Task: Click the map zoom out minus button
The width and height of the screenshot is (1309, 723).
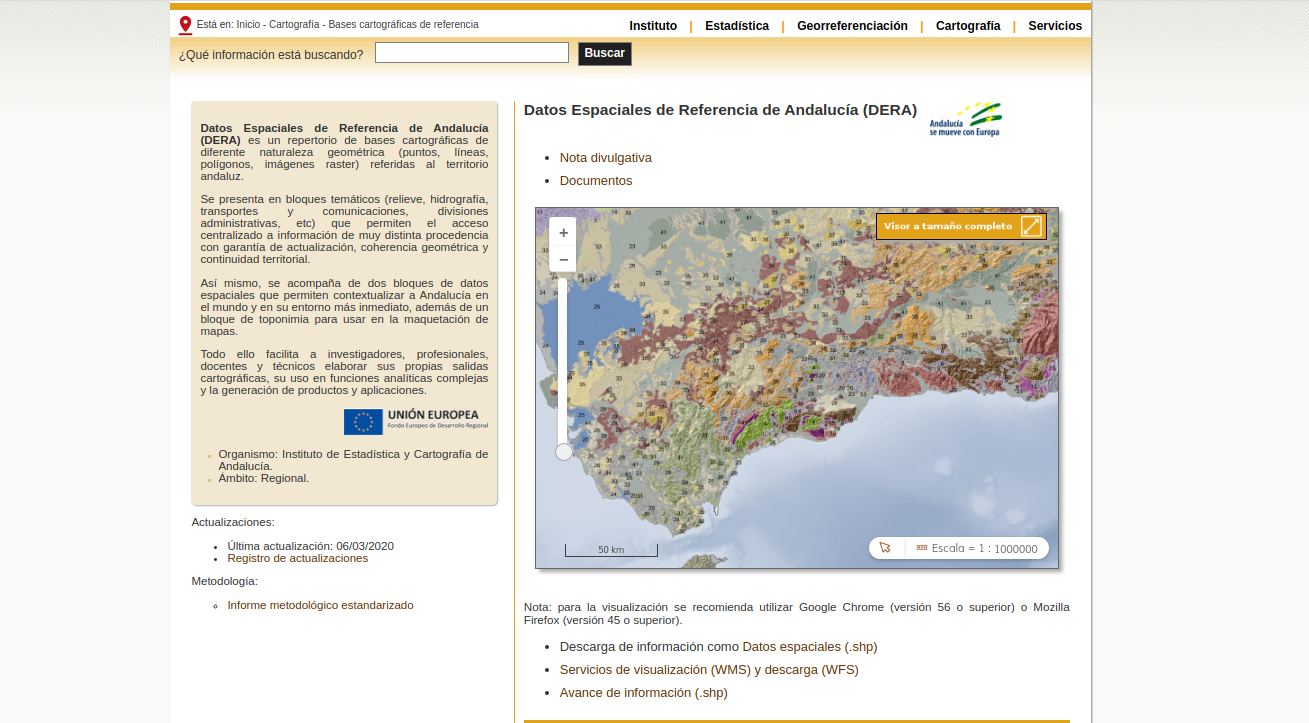Action: click(563, 260)
